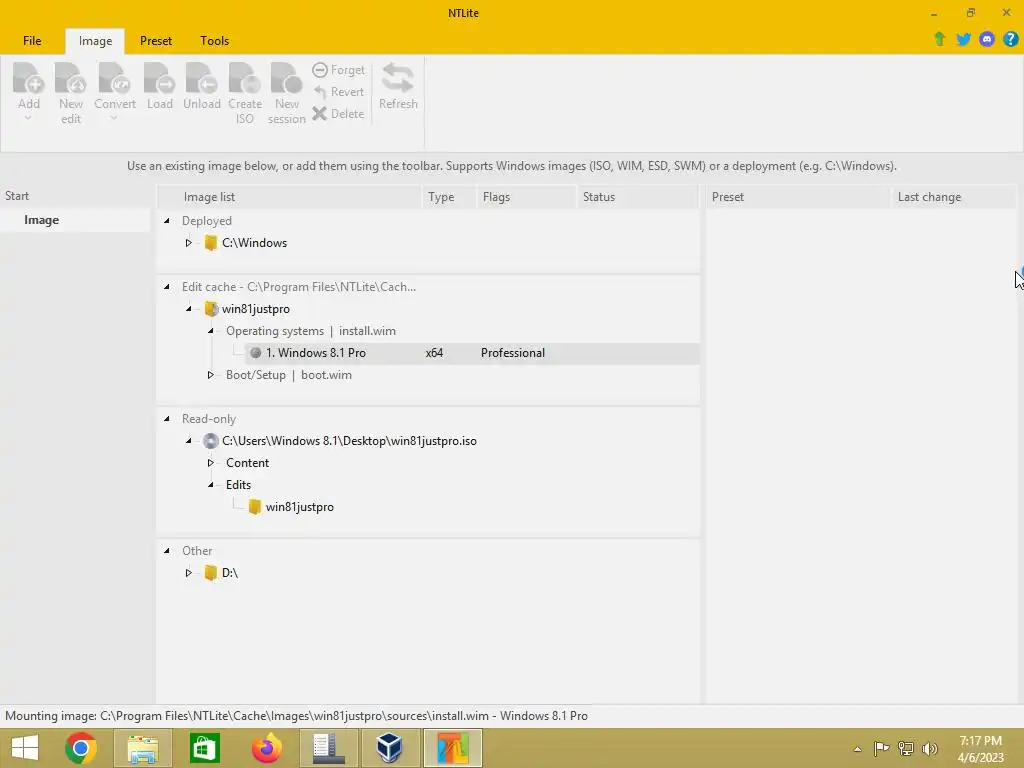Select the win81justpro.iso disc icon
1024x768 pixels.
[210, 441]
